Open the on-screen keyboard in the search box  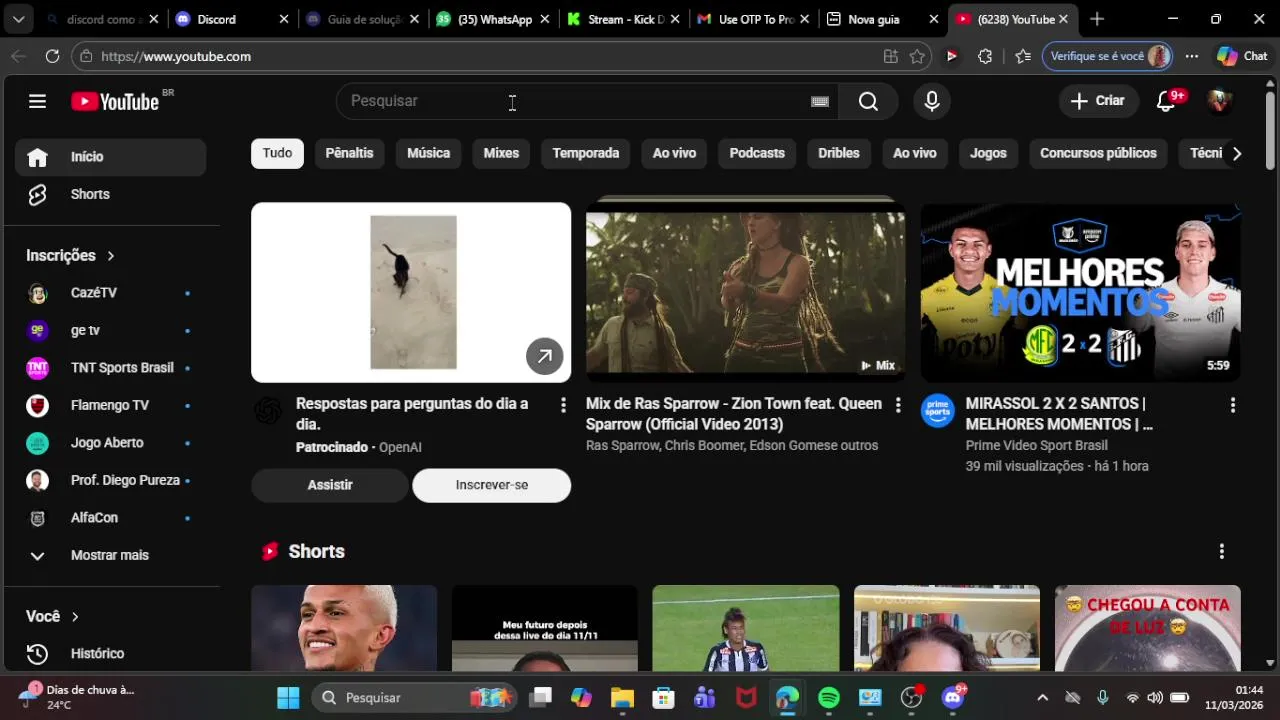[820, 101]
